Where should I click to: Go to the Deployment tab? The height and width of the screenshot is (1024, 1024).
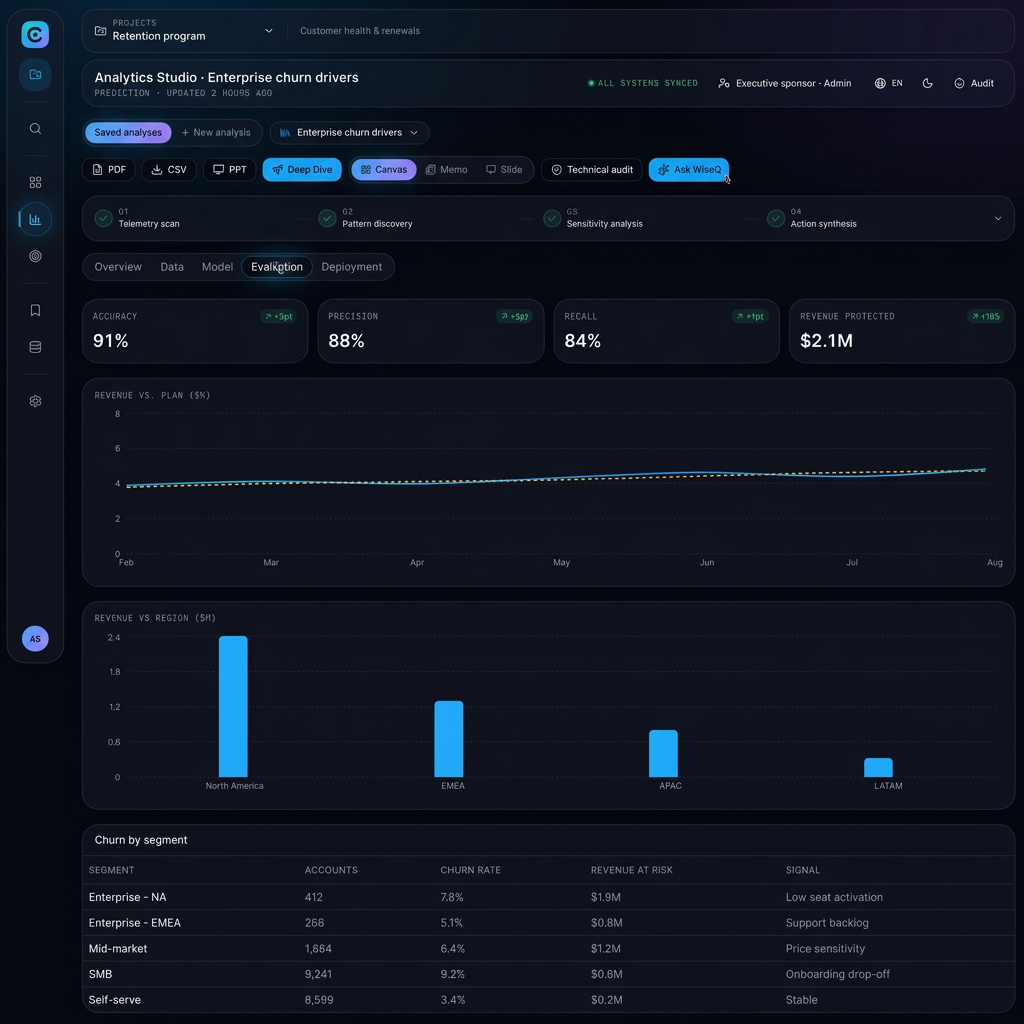pyautogui.click(x=351, y=267)
